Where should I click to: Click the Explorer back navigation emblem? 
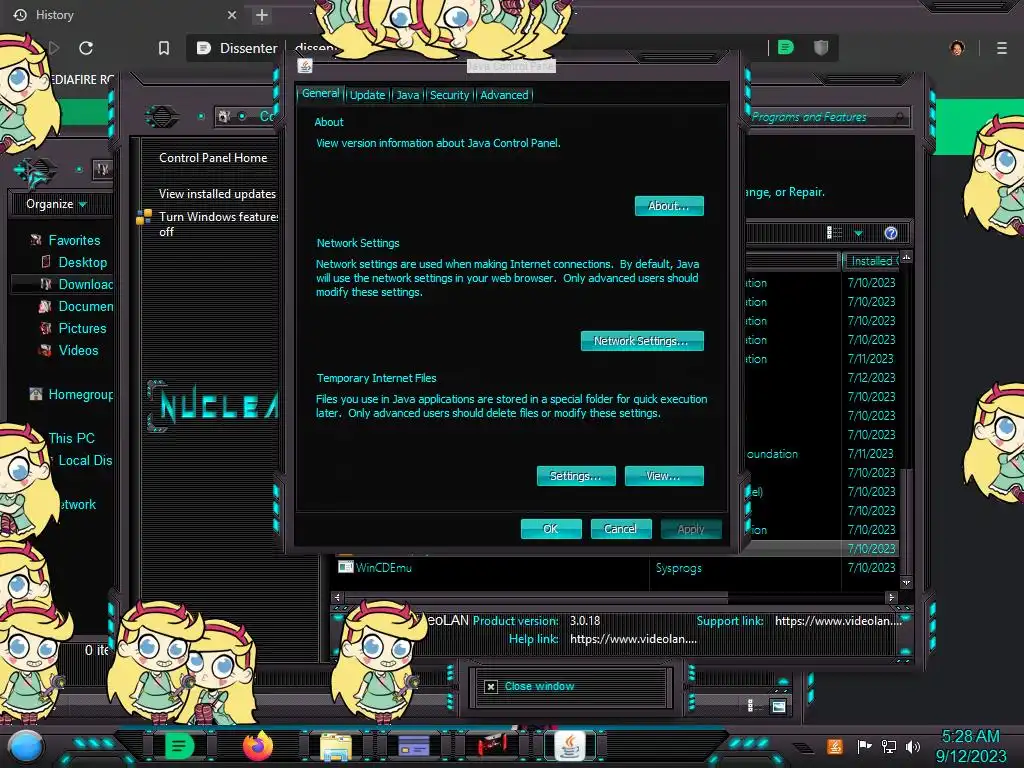click(35, 171)
